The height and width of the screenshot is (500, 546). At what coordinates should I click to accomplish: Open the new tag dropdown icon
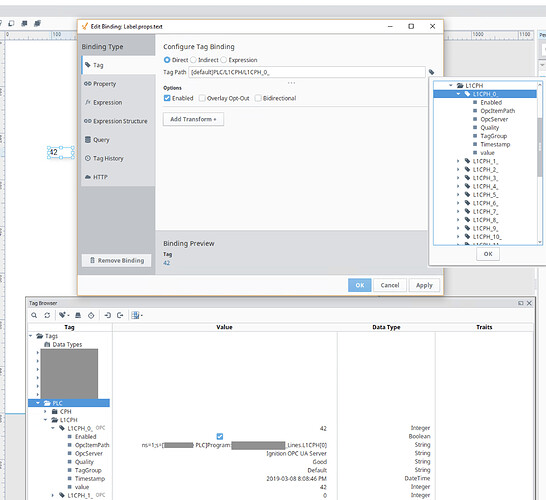click(x=64, y=315)
